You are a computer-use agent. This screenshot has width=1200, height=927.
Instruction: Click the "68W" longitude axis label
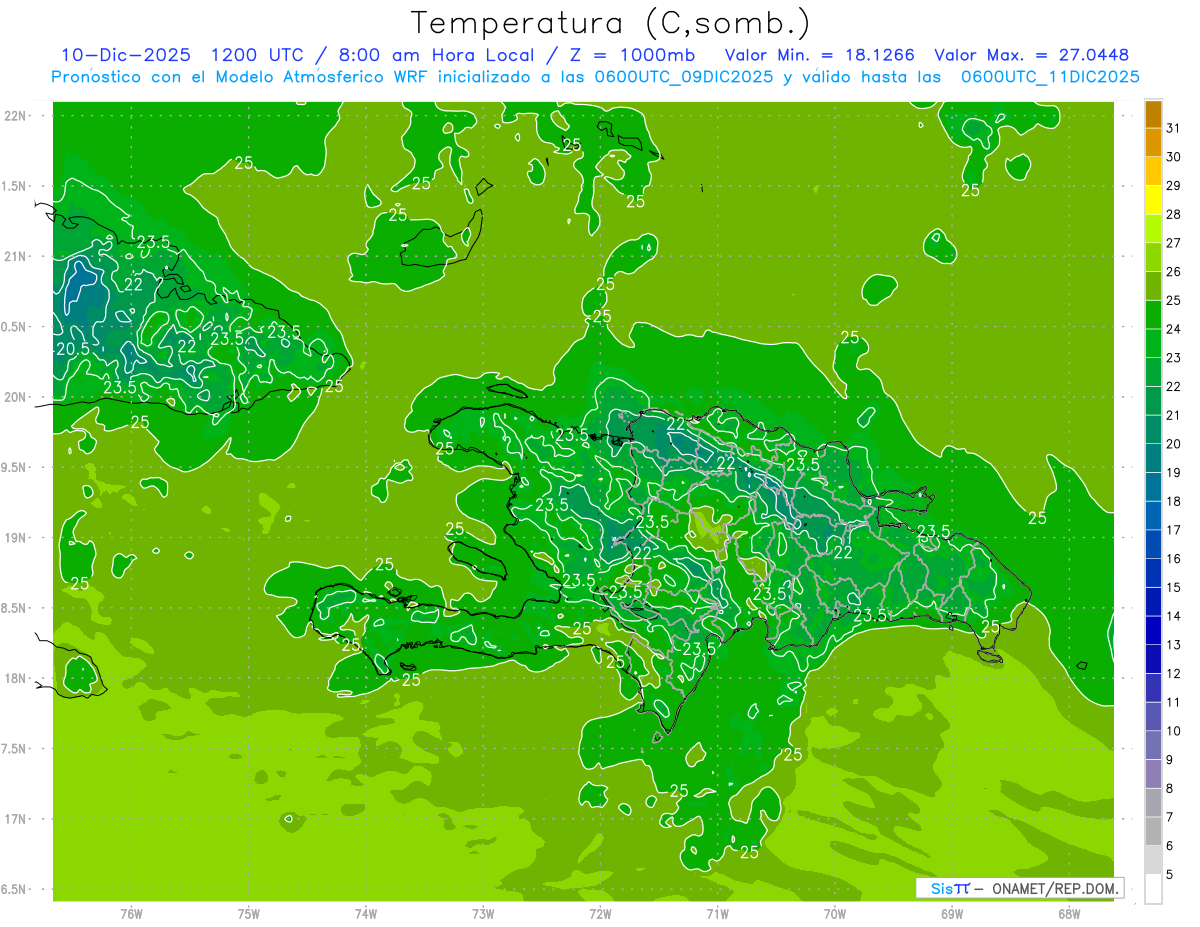tap(1069, 914)
